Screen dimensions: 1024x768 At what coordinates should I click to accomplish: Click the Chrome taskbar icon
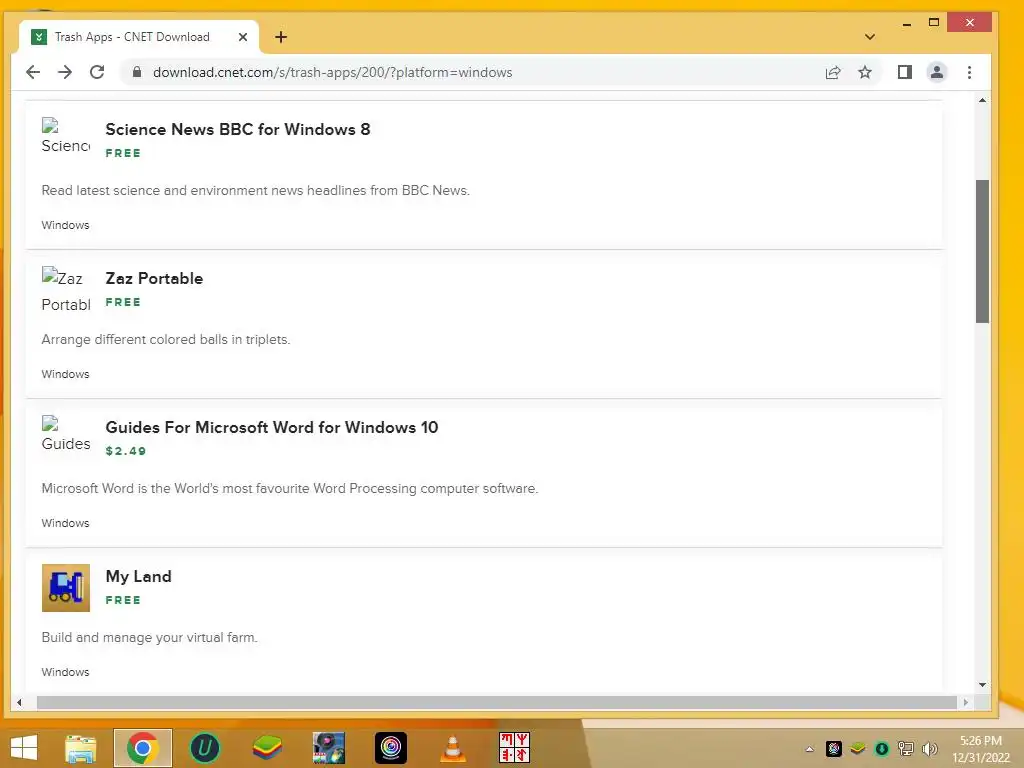point(142,748)
